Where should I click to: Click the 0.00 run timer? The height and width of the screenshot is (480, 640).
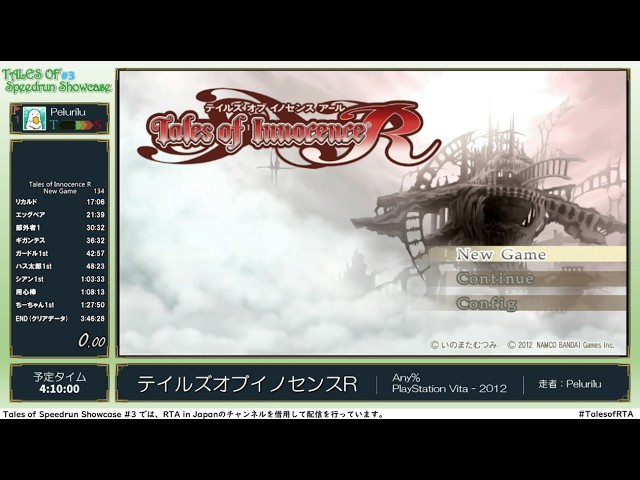[92, 340]
